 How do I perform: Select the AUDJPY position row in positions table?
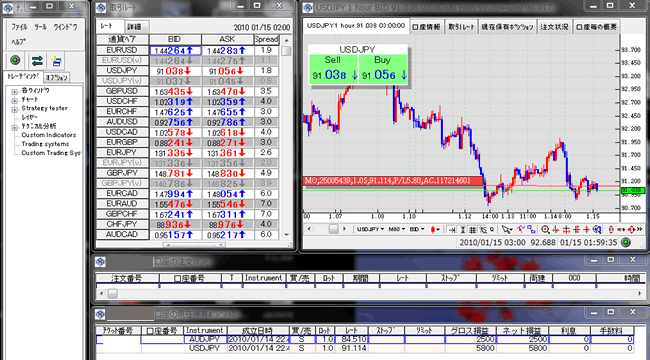(365, 339)
